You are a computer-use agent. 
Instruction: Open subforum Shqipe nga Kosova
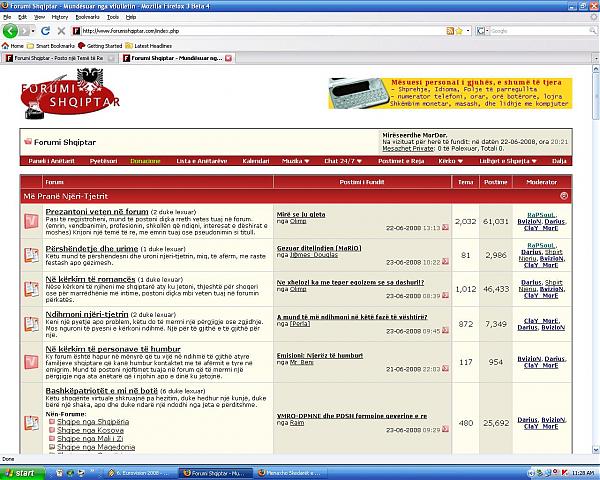(90, 430)
